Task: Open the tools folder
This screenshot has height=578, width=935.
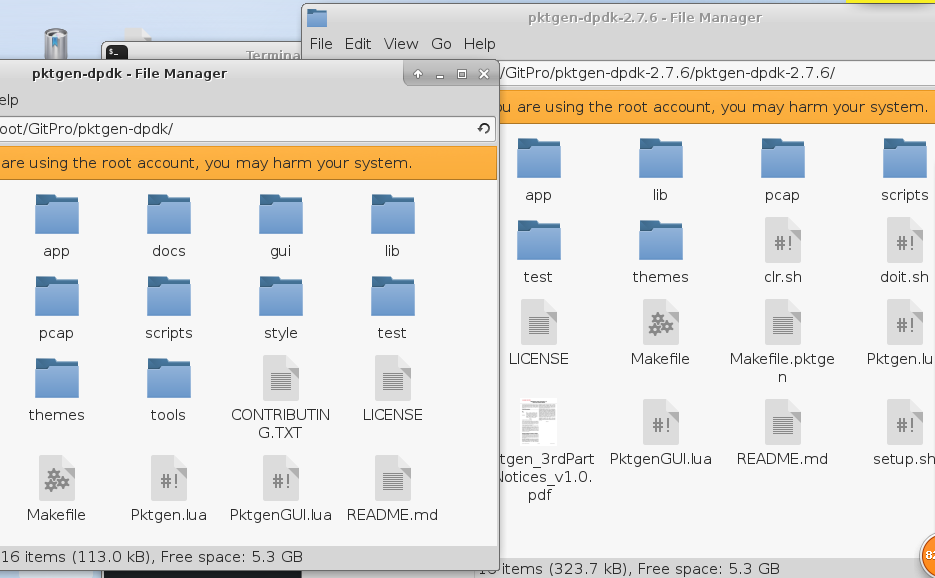Action: point(169,379)
